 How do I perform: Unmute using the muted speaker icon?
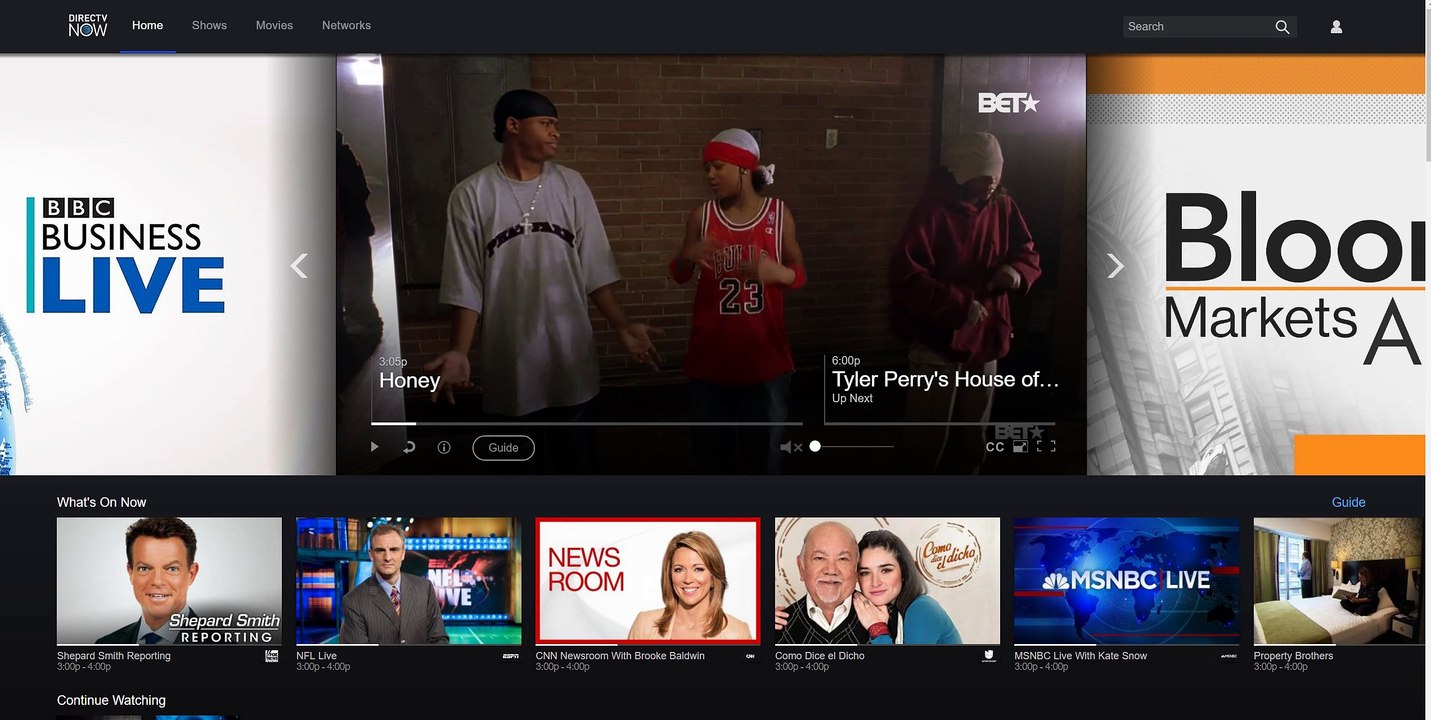coord(791,447)
